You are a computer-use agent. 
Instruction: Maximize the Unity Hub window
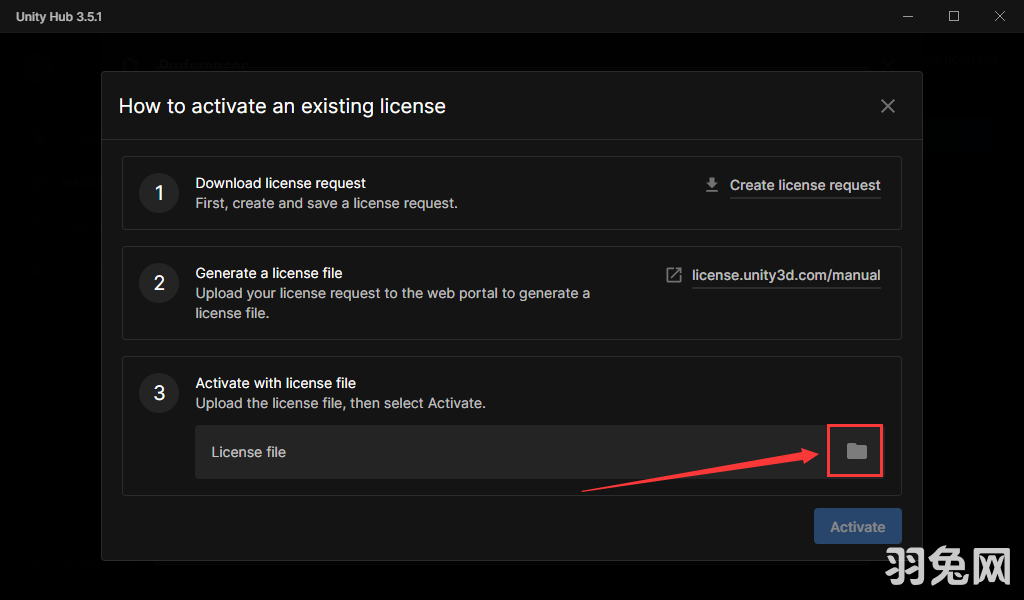click(x=954, y=16)
